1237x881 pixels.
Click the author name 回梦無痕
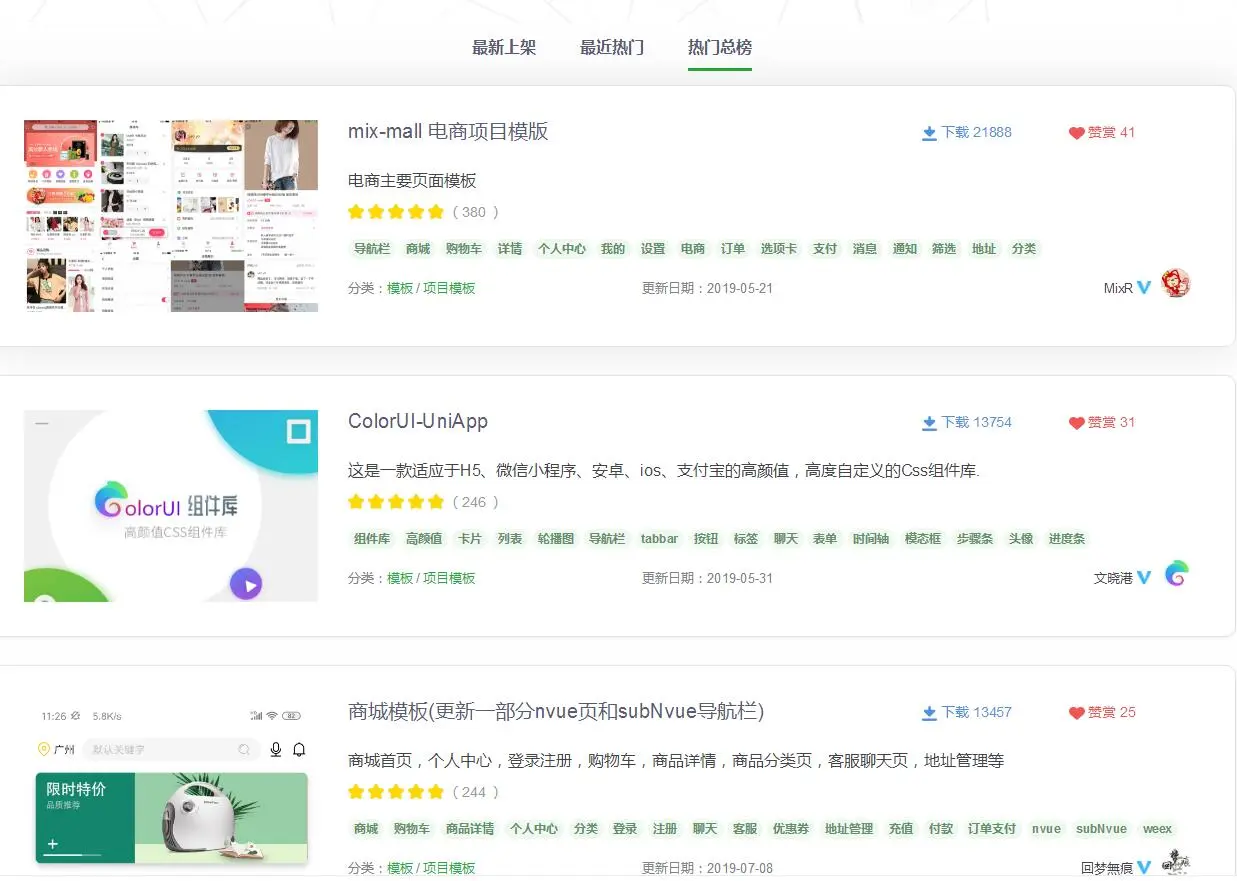point(1107,868)
